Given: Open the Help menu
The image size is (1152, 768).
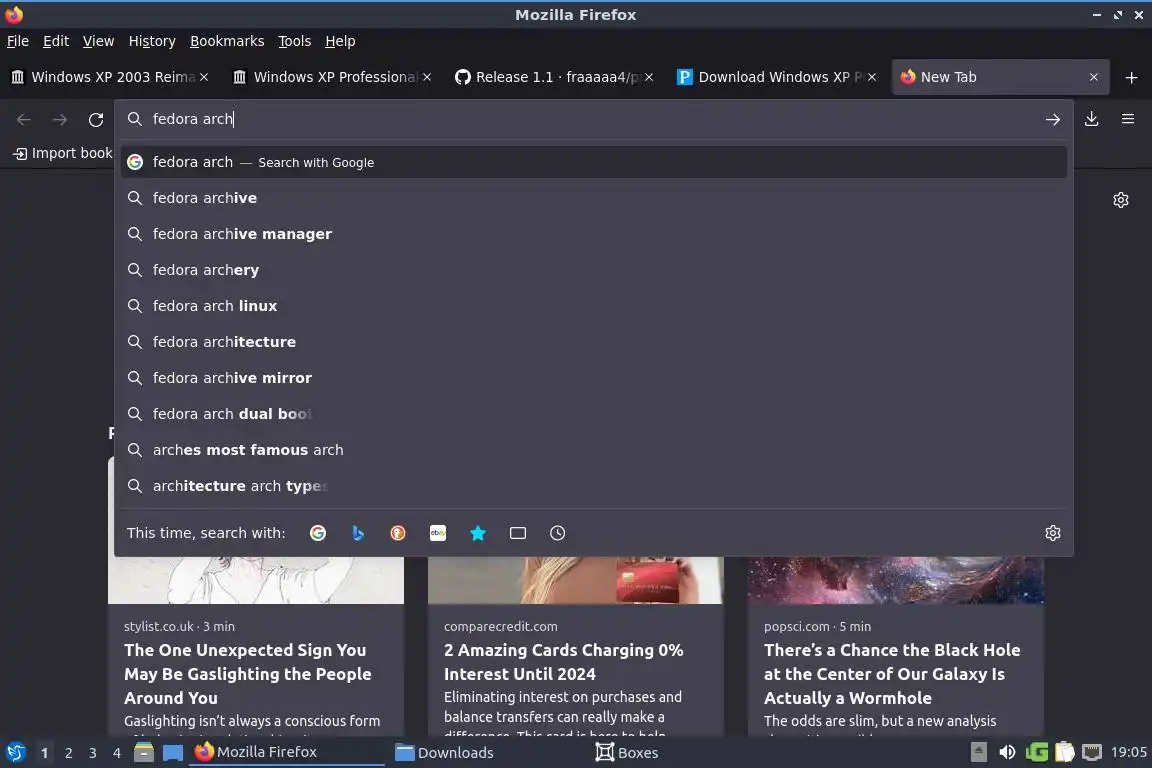Looking at the screenshot, I should [340, 41].
